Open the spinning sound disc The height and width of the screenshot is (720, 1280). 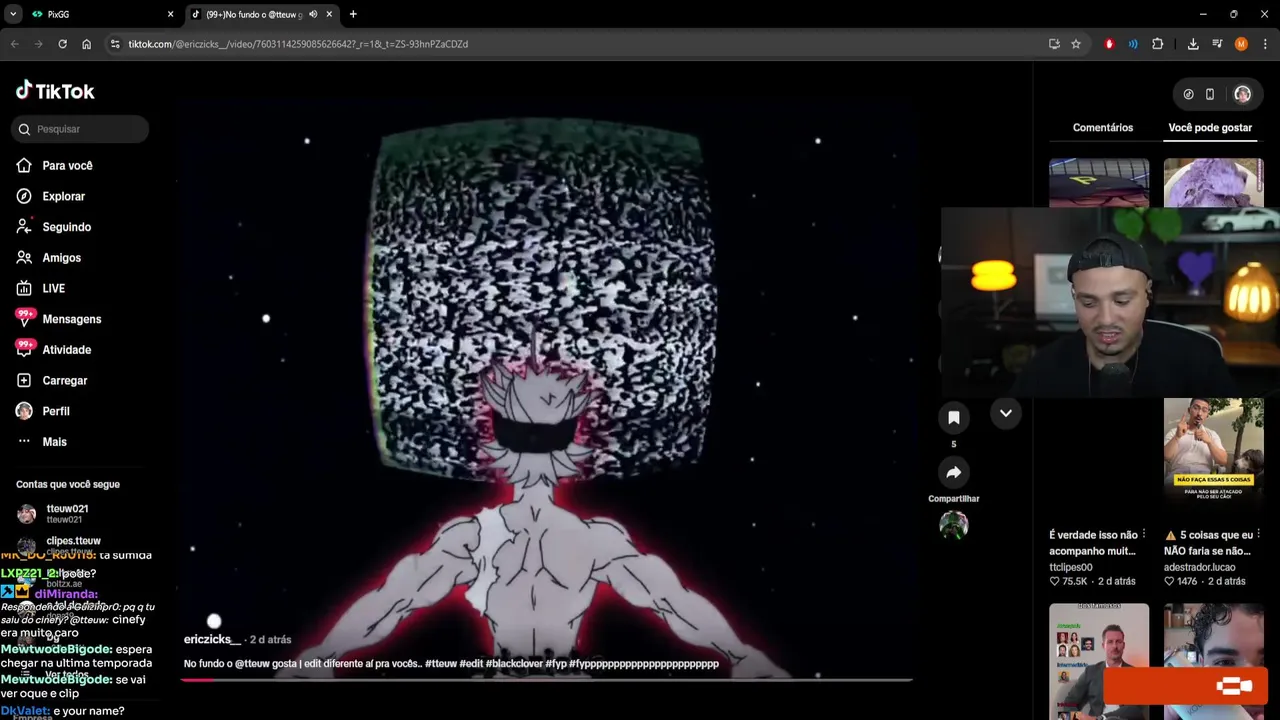[x=954, y=525]
